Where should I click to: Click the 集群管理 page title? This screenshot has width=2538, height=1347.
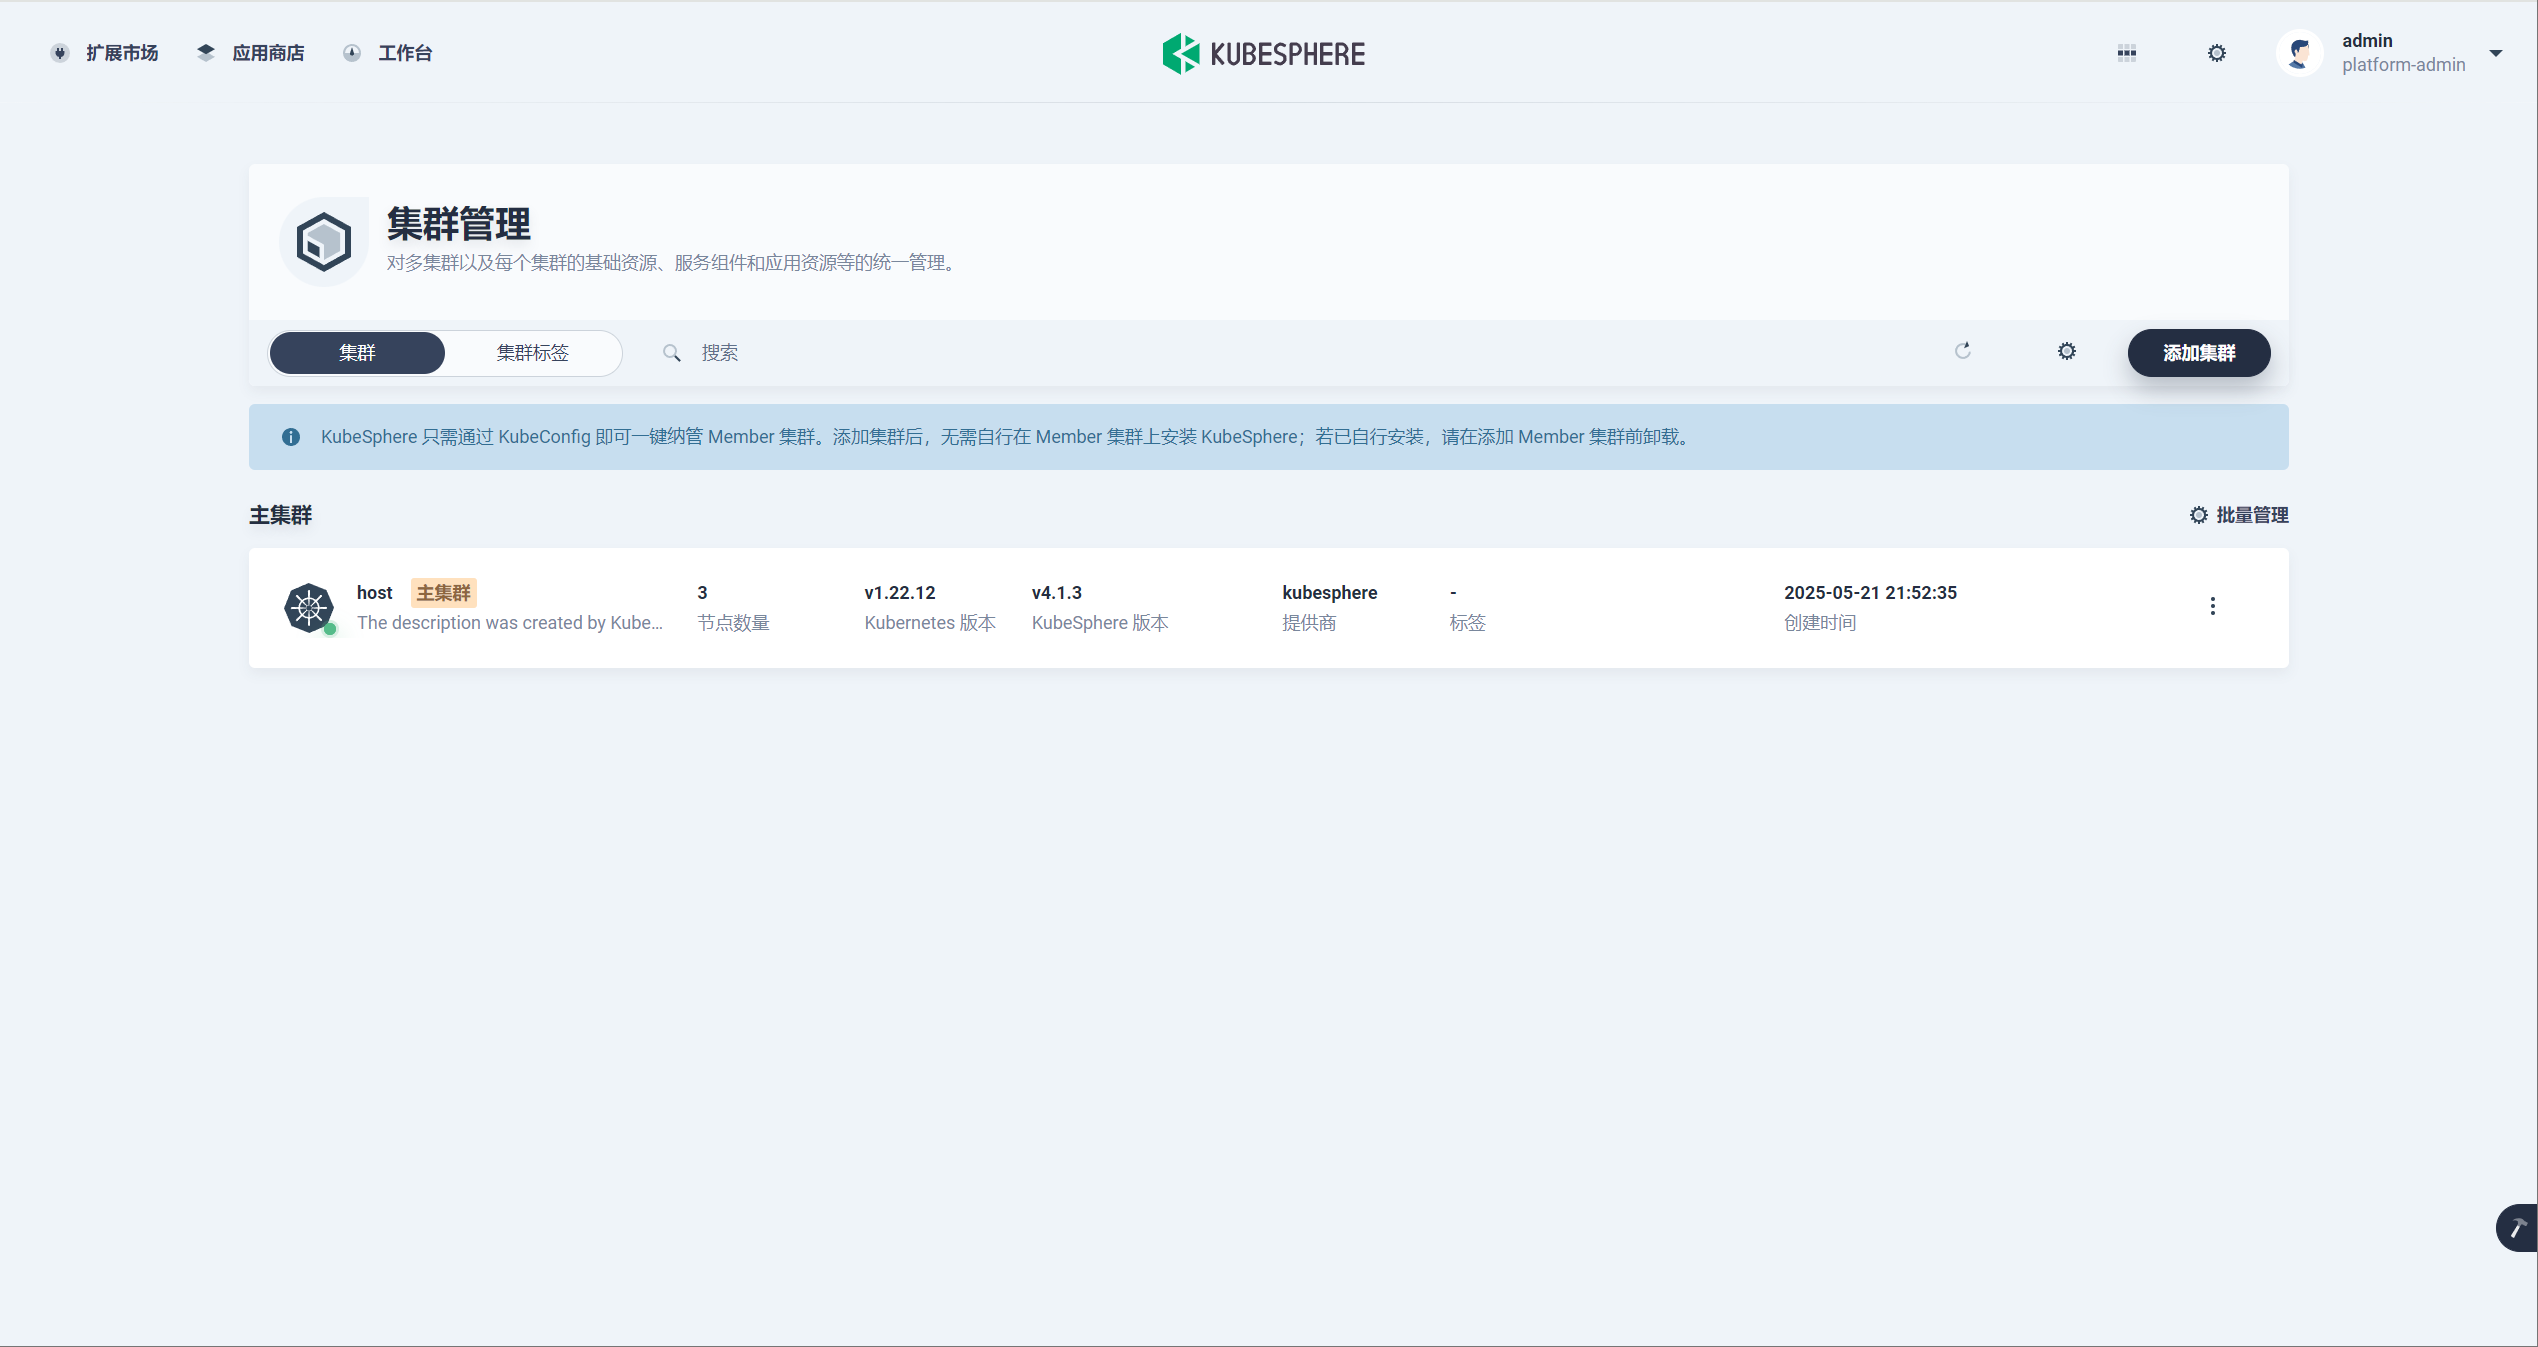coord(459,224)
